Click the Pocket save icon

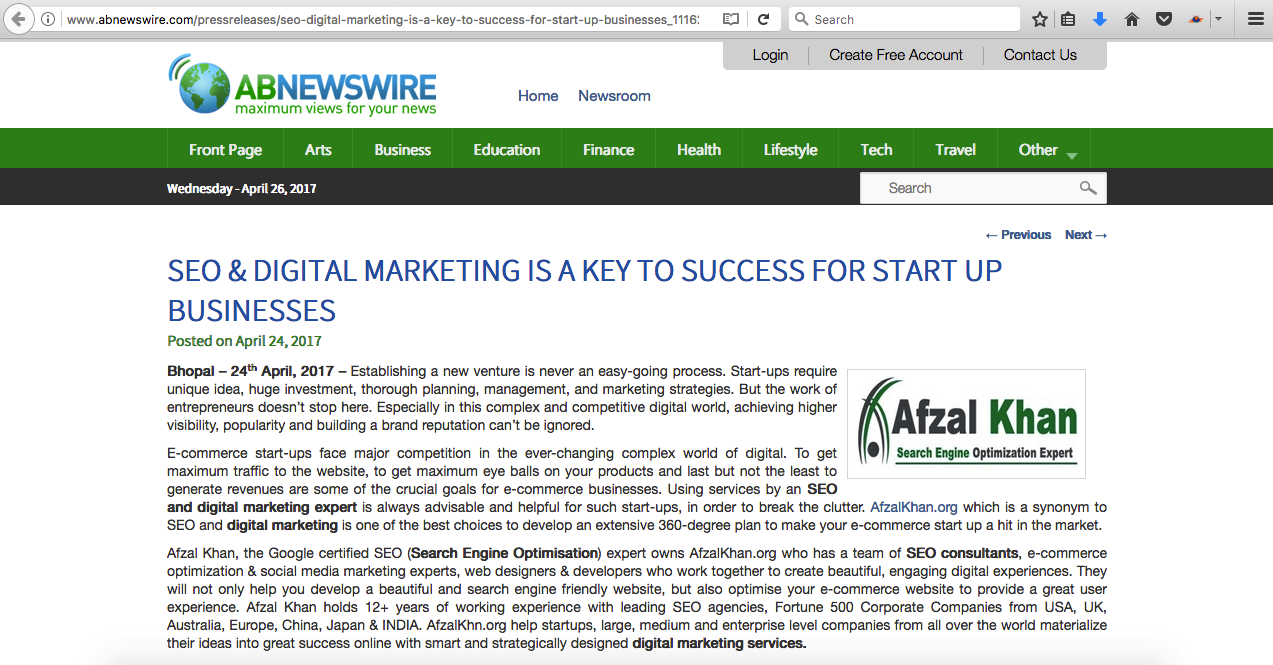click(1163, 19)
